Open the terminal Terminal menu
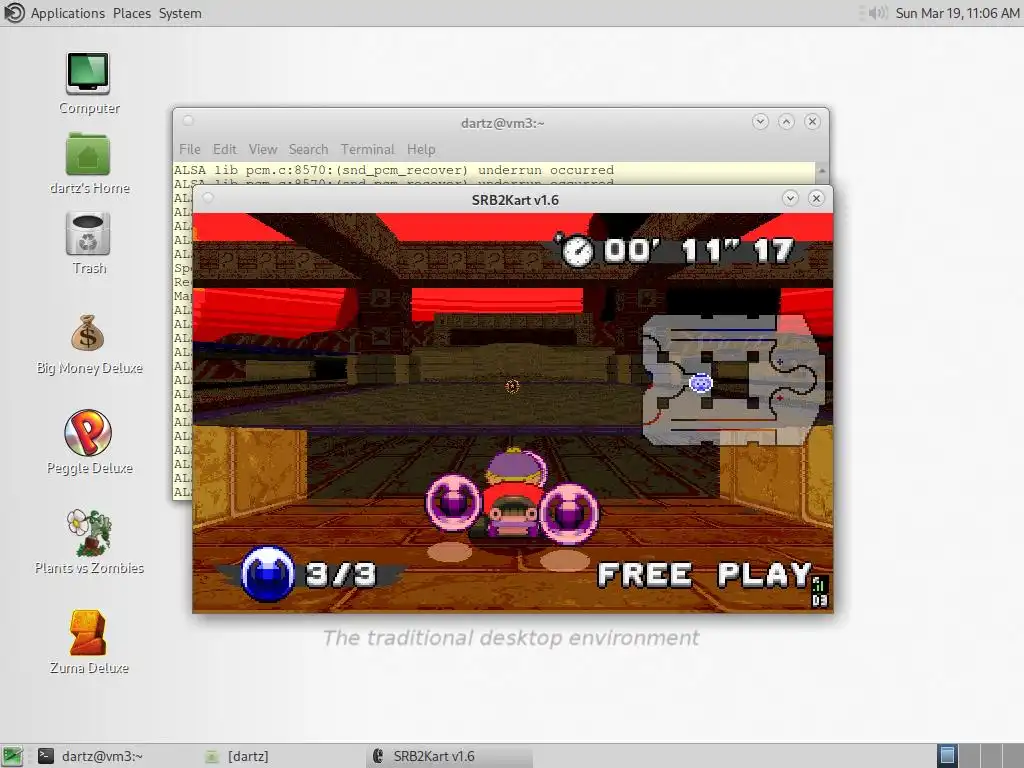This screenshot has height=768, width=1024. pos(368,150)
